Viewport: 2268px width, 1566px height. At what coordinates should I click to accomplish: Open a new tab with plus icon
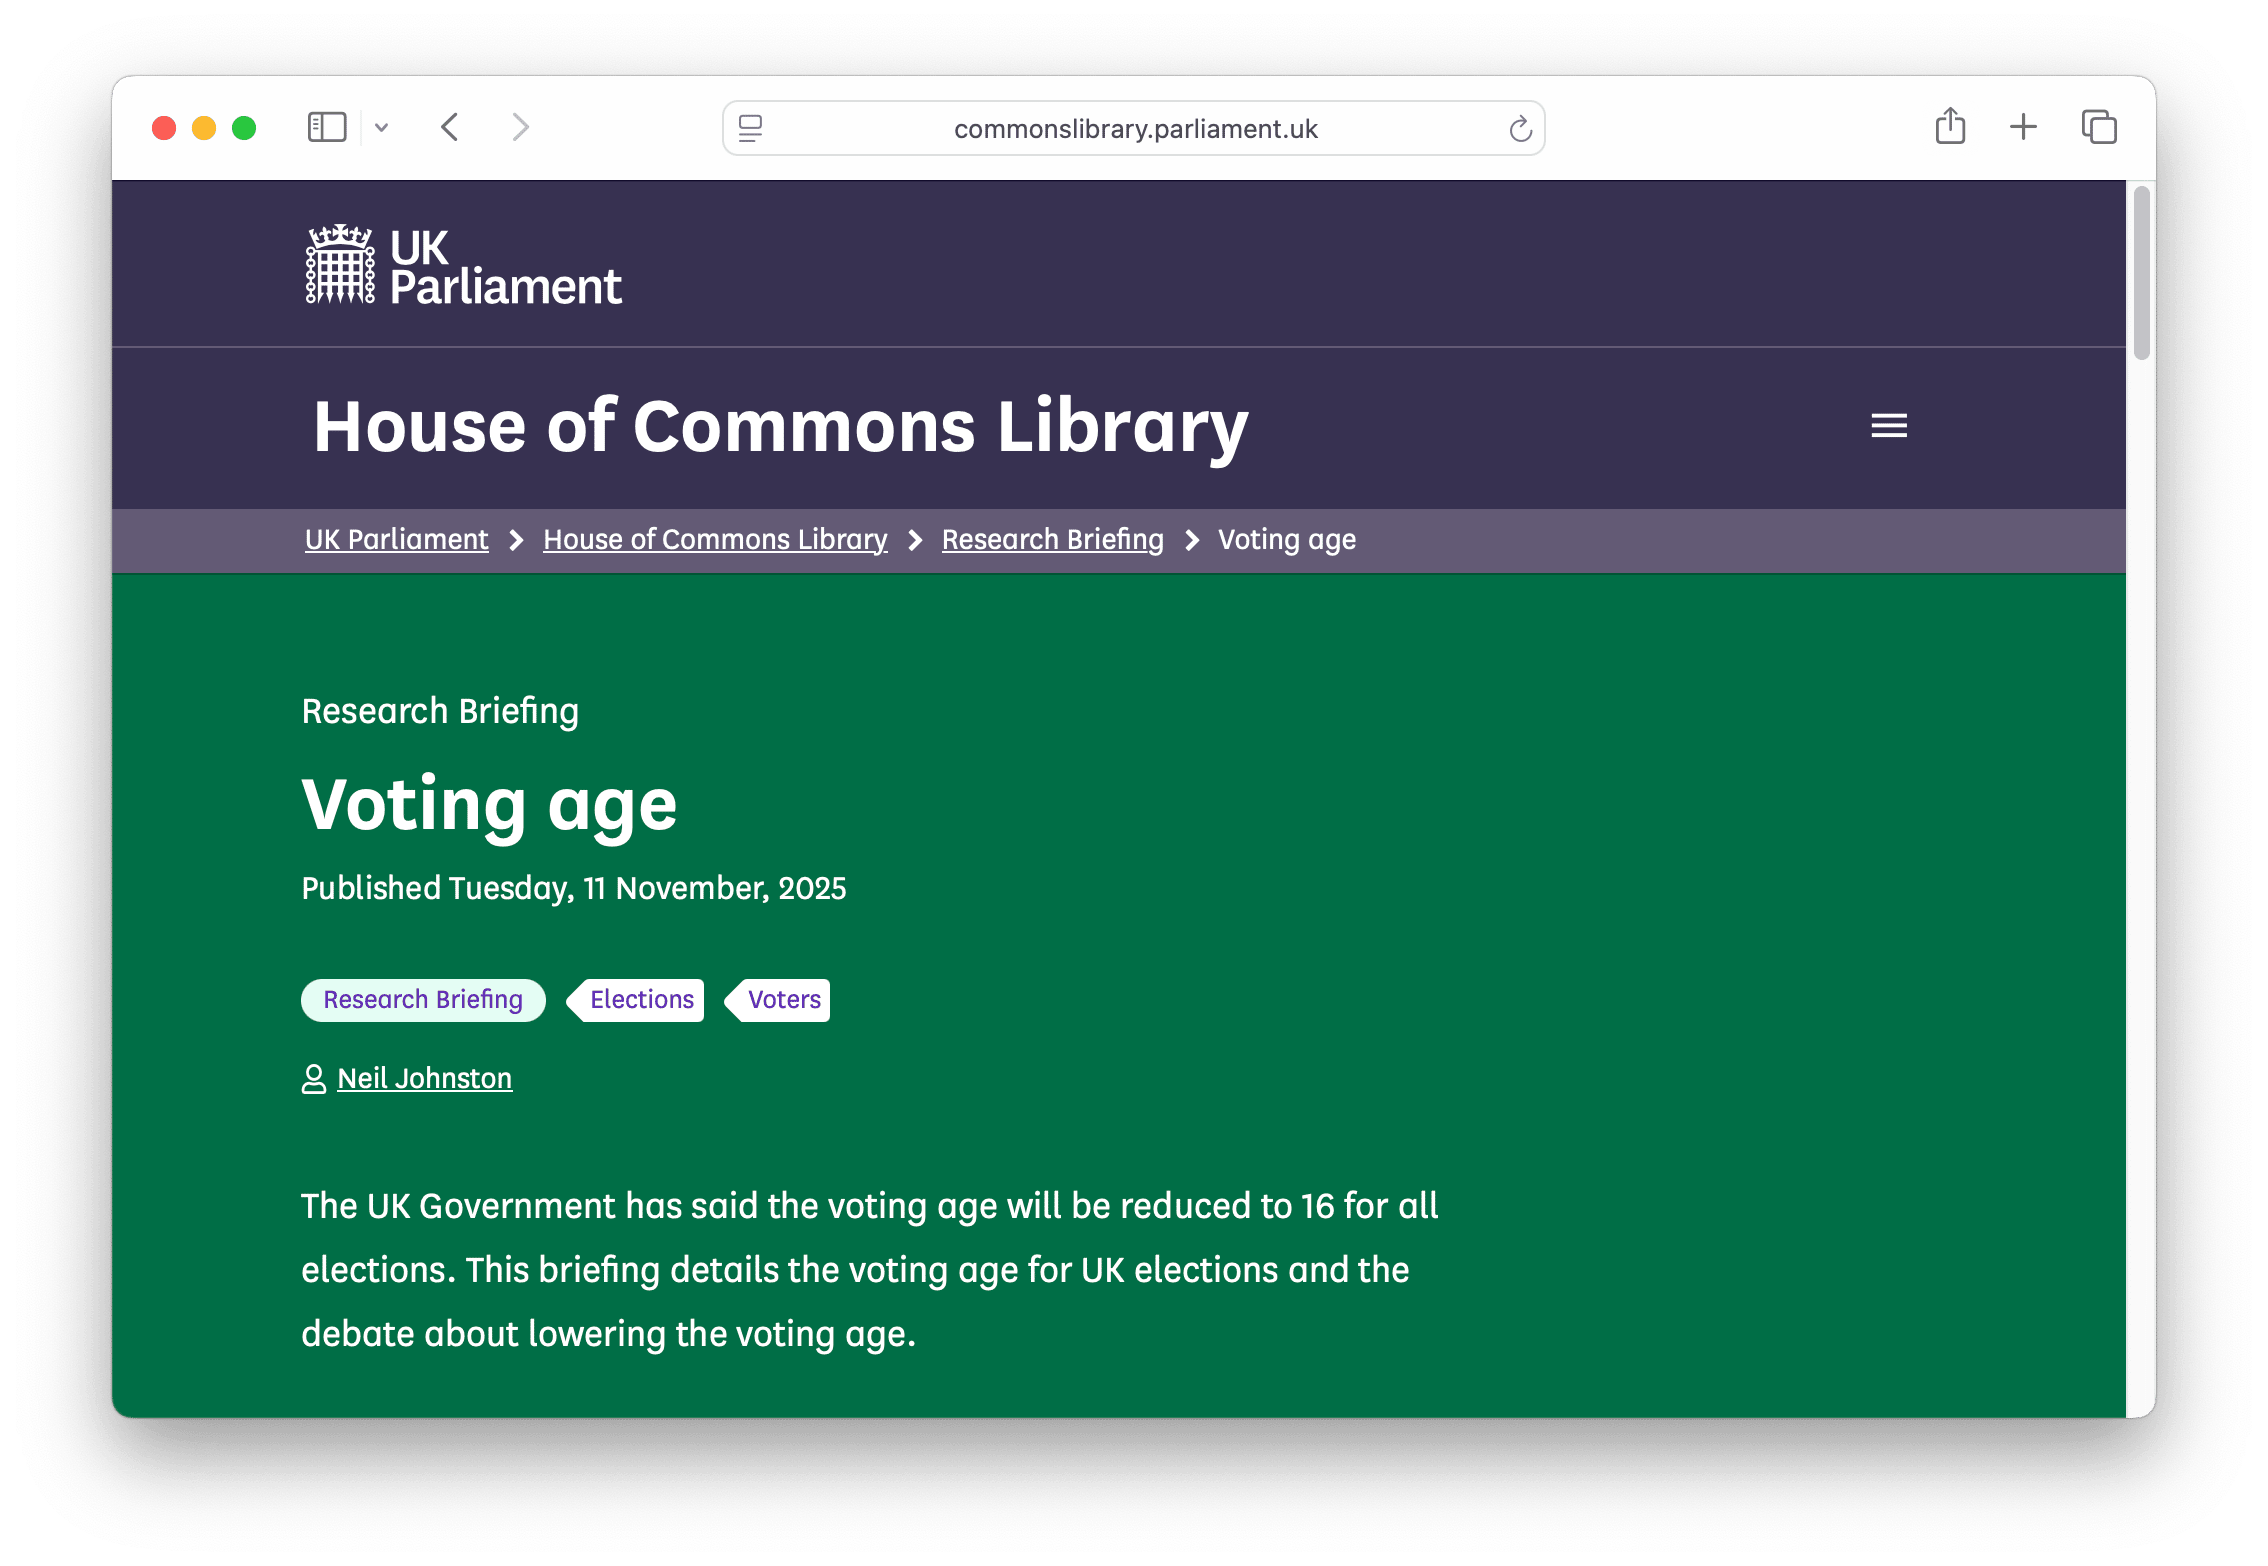[2022, 127]
